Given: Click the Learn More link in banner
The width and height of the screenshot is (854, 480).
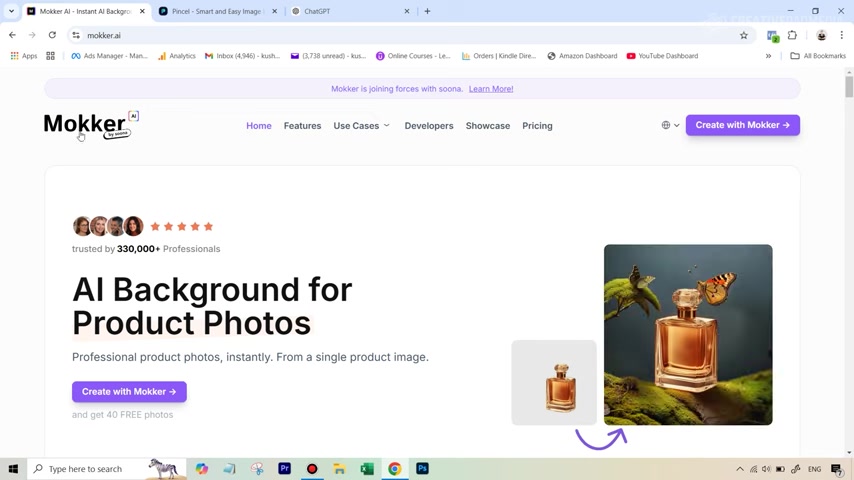Looking at the screenshot, I should click(x=491, y=89).
